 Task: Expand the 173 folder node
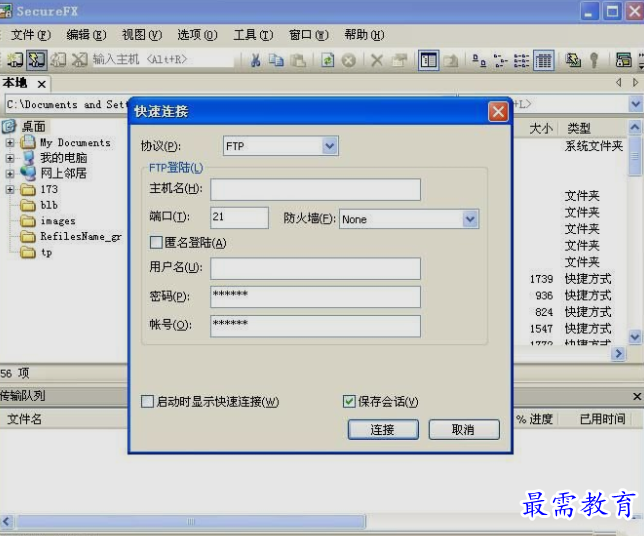[x=10, y=189]
